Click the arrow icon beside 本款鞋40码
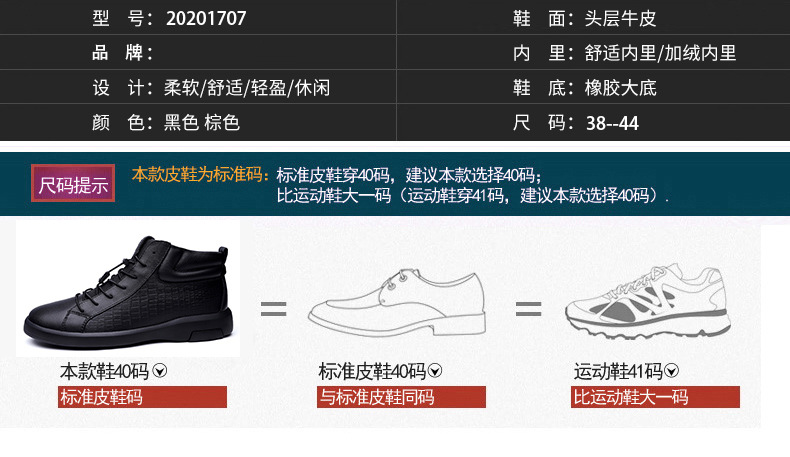 (x=160, y=371)
